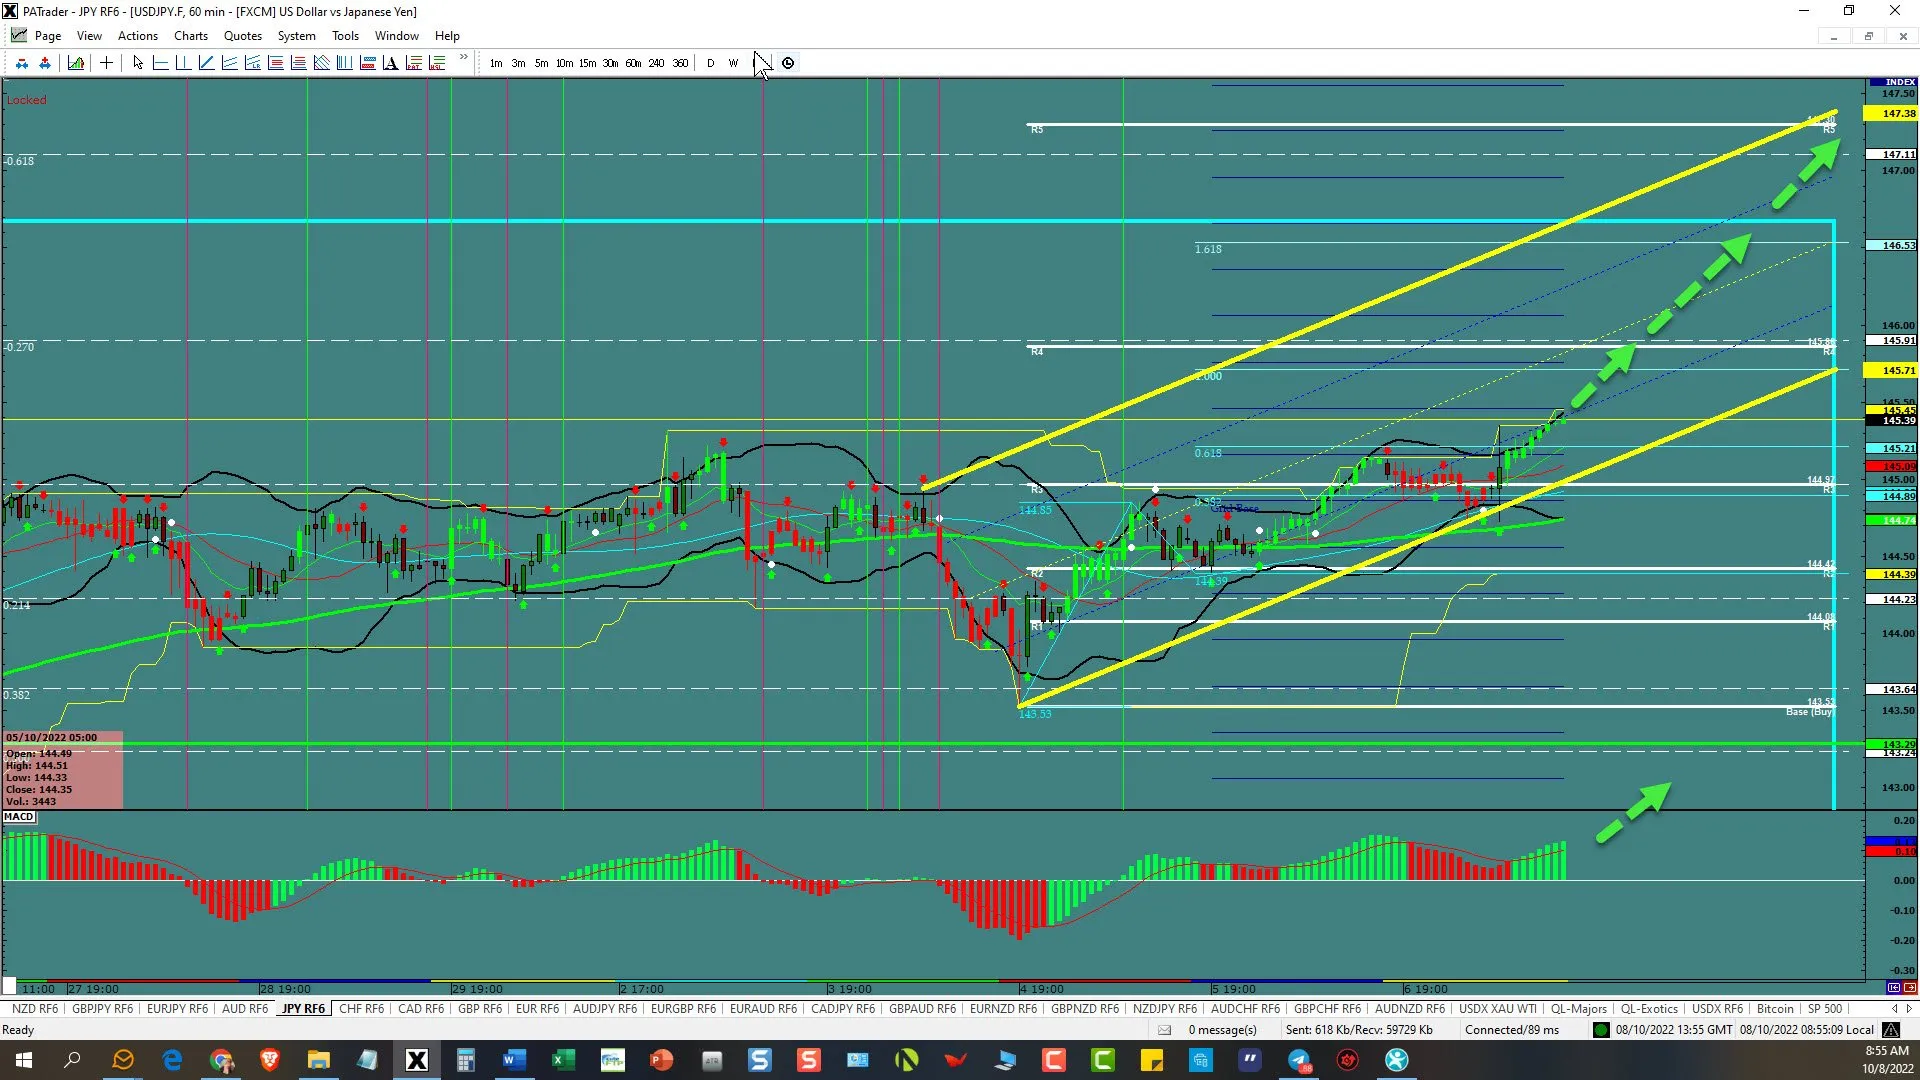Viewport: 1920px width, 1080px height.
Task: Select the vertical line drawing tool
Action: 183,63
